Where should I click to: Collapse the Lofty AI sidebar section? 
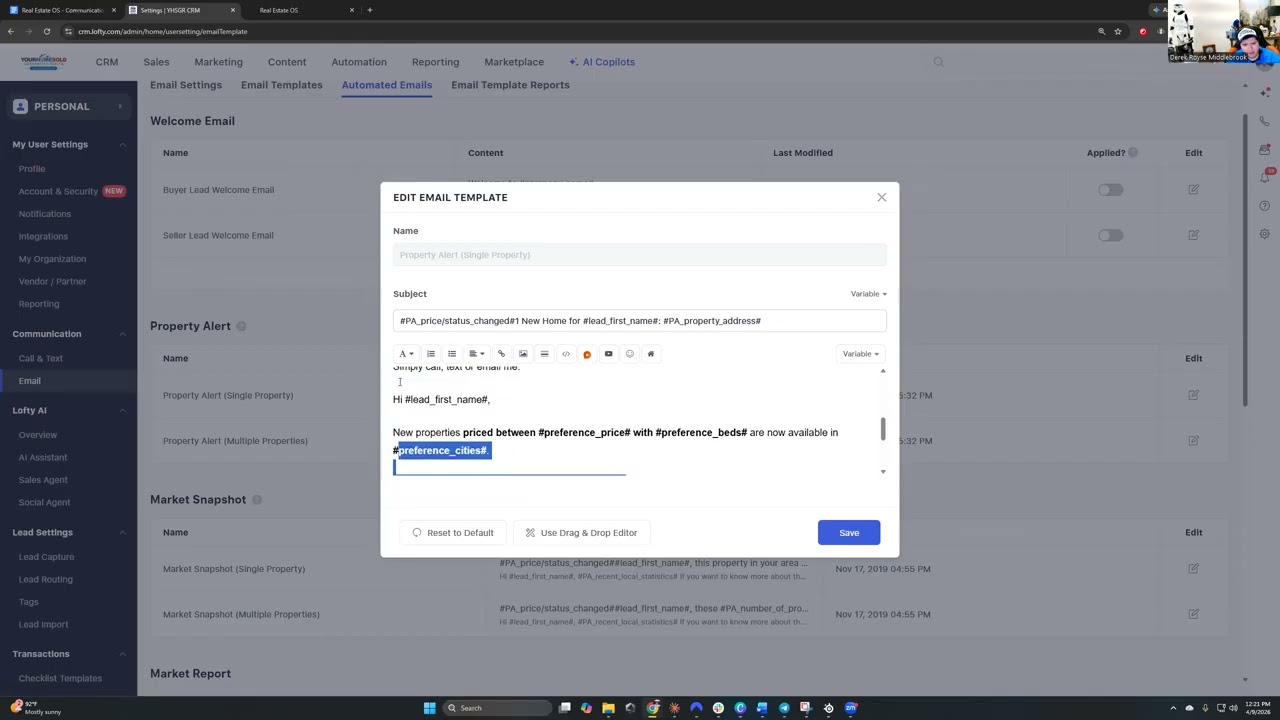pyautogui.click(x=123, y=411)
